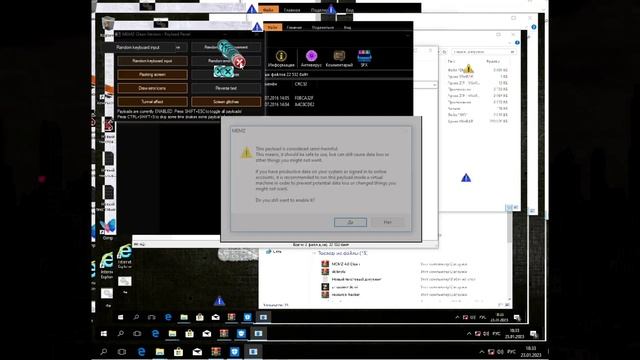The image size is (640, 360).
Task: Open File Explorer on the uppermost taskbar
Action: pos(184,317)
